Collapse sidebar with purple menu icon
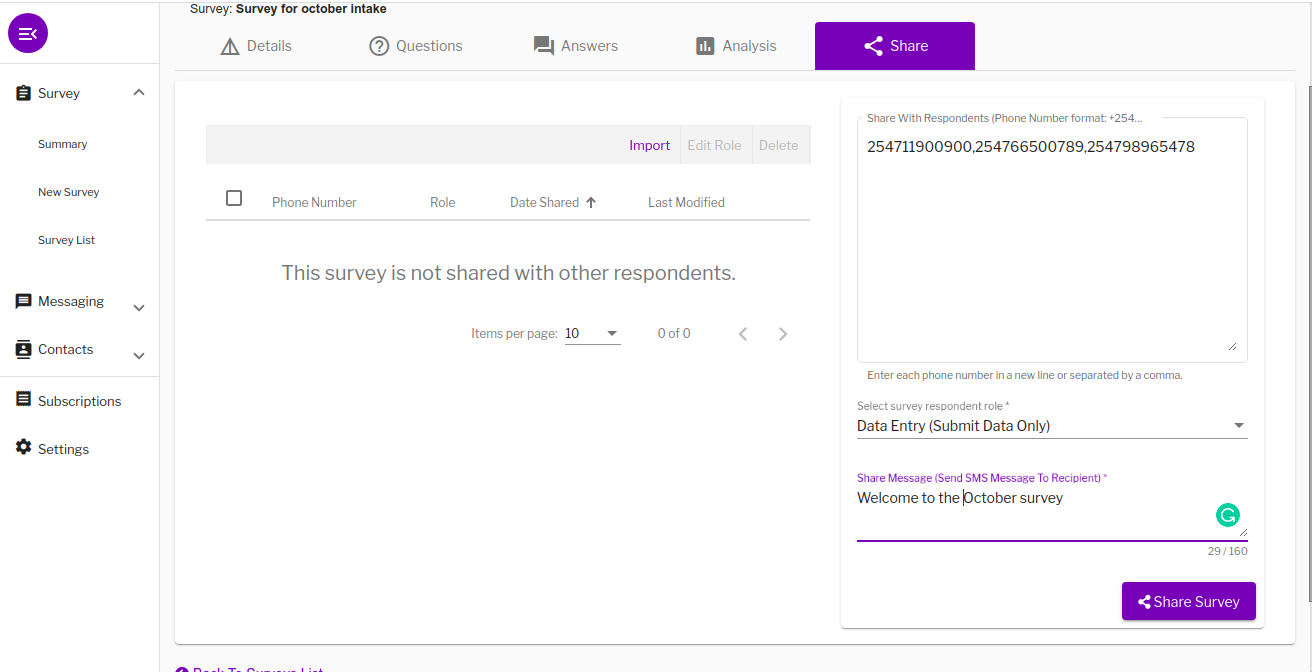 [x=28, y=34]
